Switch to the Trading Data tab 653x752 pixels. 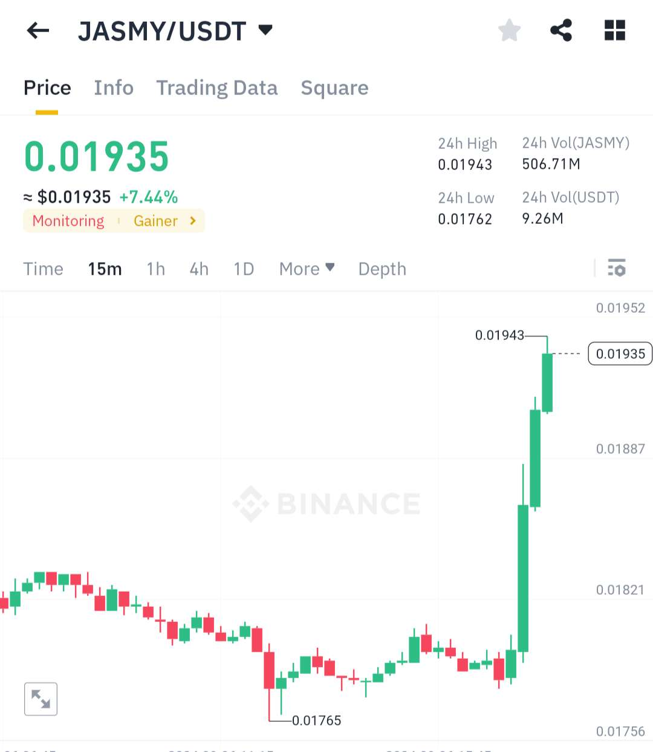(217, 88)
